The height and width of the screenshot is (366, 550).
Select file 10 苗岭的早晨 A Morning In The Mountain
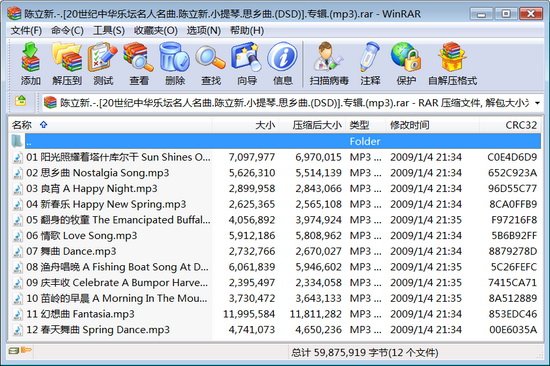[x=276, y=299]
